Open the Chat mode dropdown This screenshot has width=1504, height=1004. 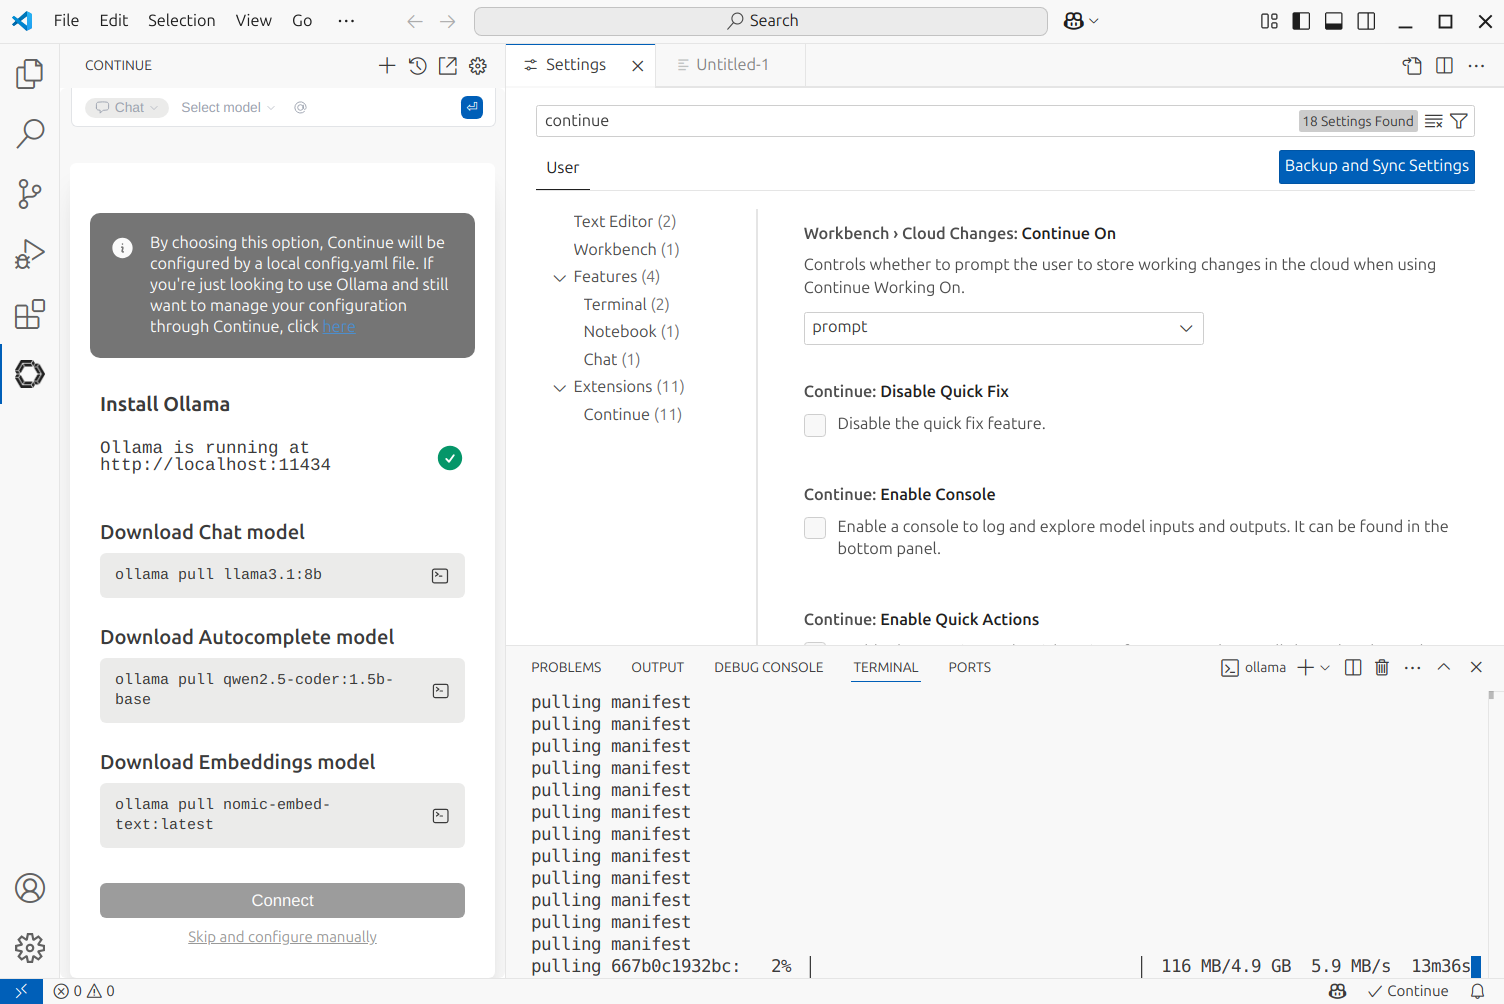point(127,107)
